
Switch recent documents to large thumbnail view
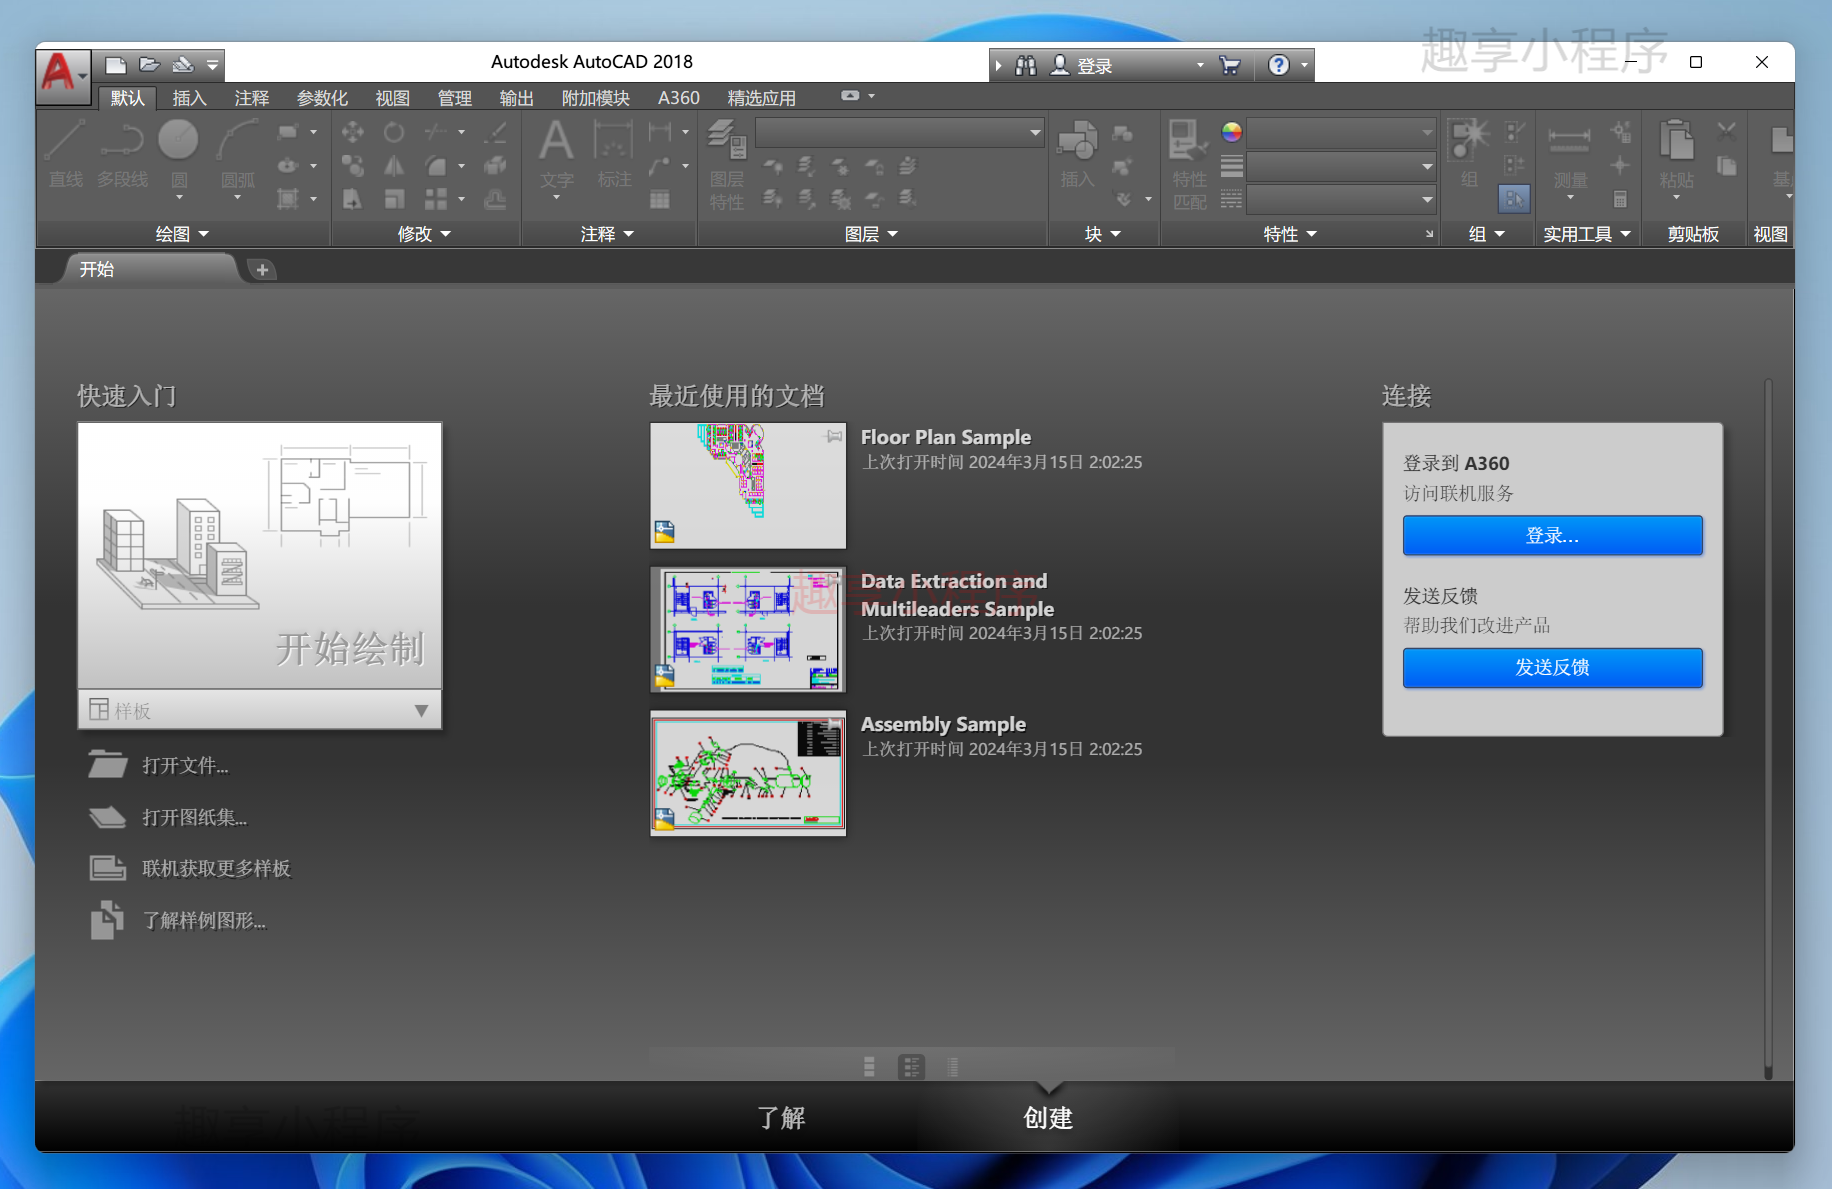(869, 1067)
